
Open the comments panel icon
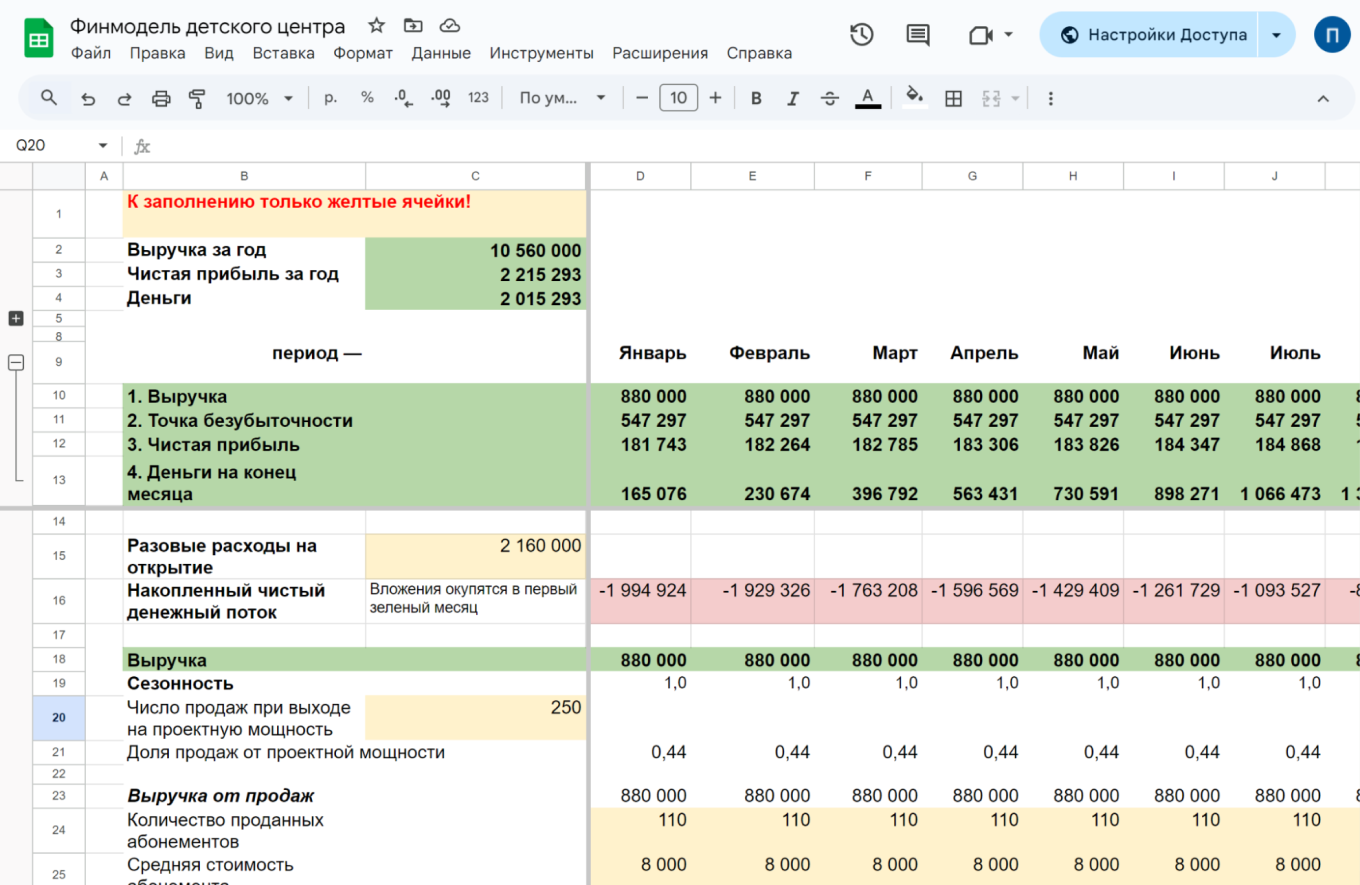[917, 35]
